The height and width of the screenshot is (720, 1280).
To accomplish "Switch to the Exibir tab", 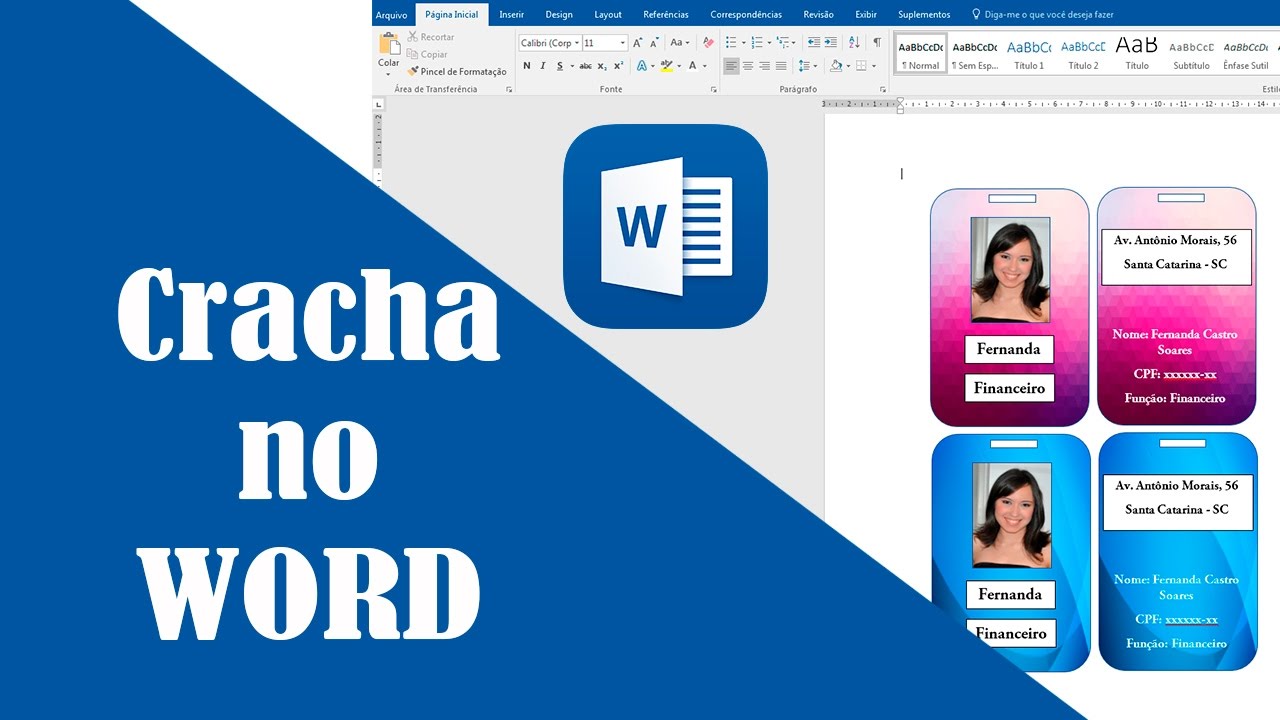I will pos(866,15).
